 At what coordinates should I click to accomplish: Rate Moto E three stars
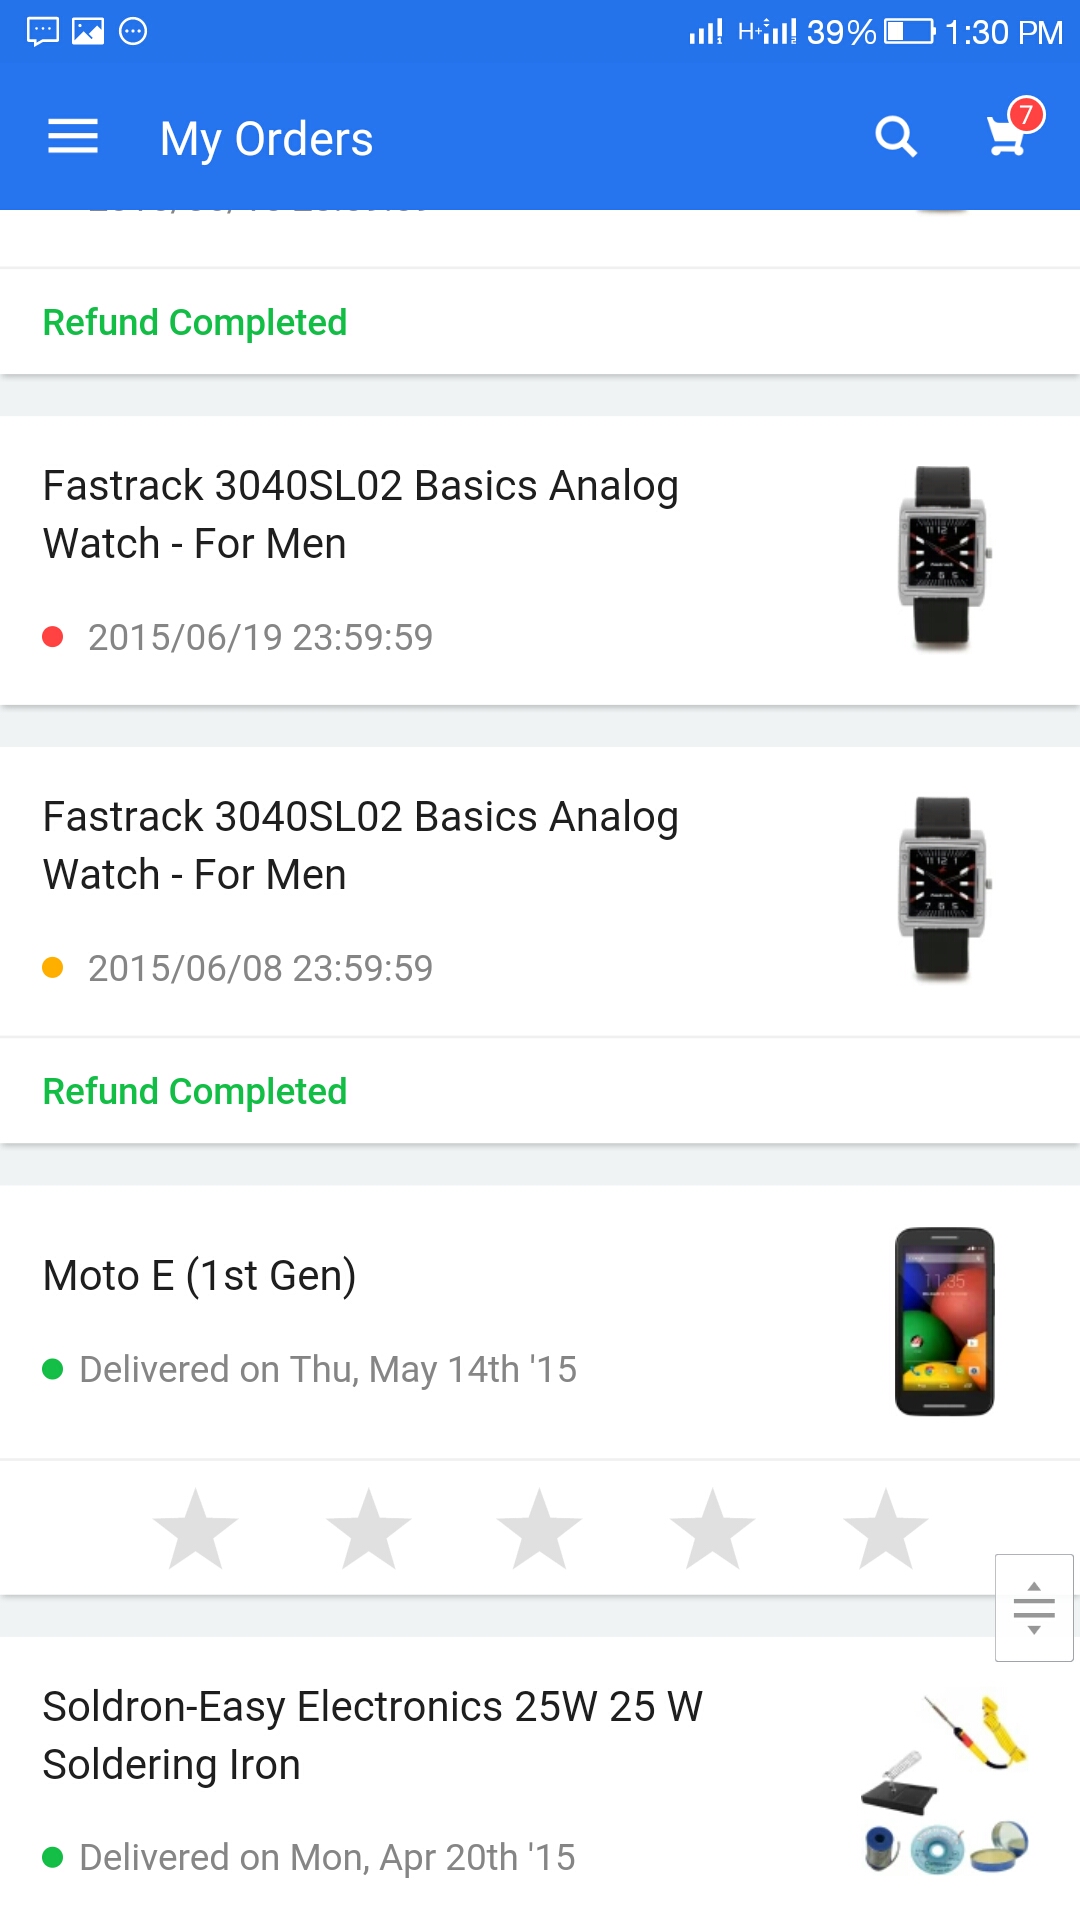[540, 1528]
